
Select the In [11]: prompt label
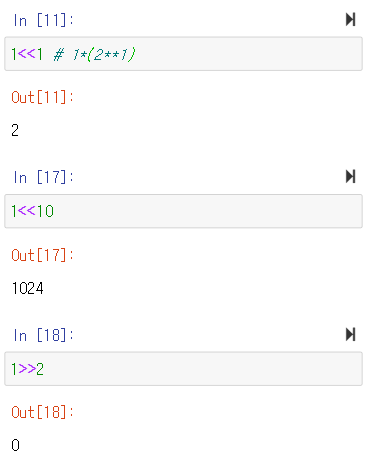click(43, 20)
